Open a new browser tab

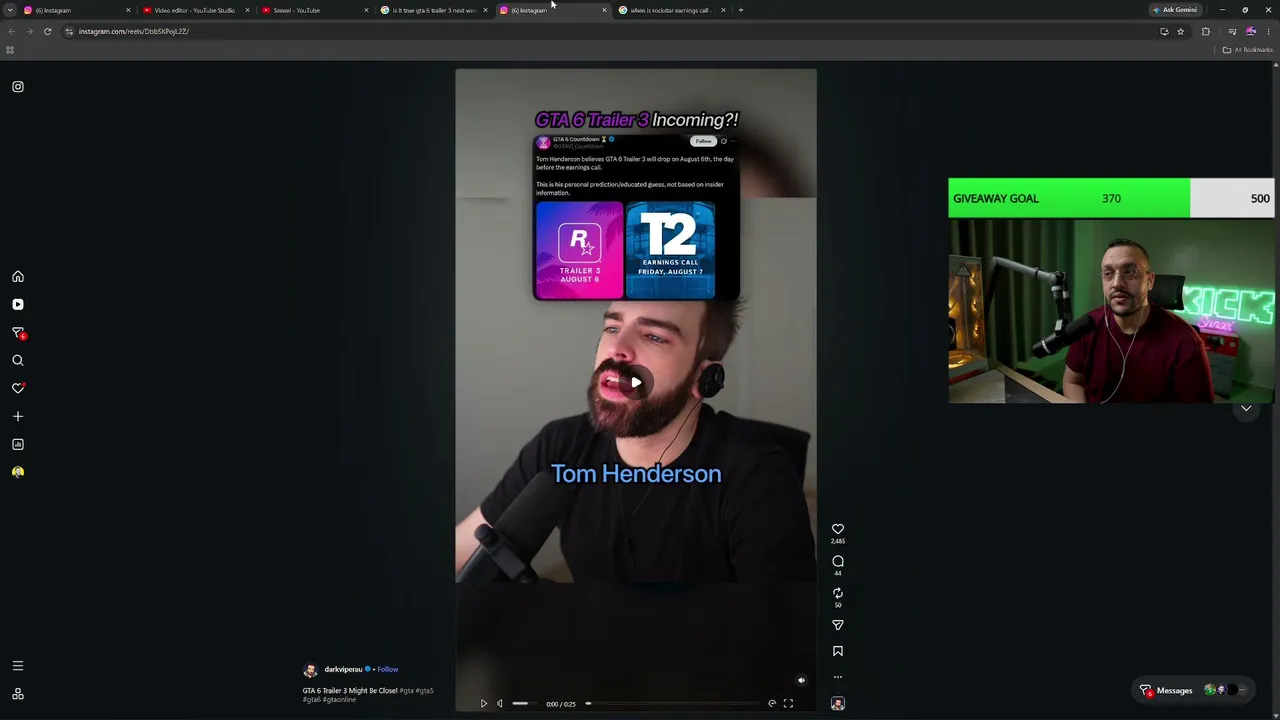point(741,10)
